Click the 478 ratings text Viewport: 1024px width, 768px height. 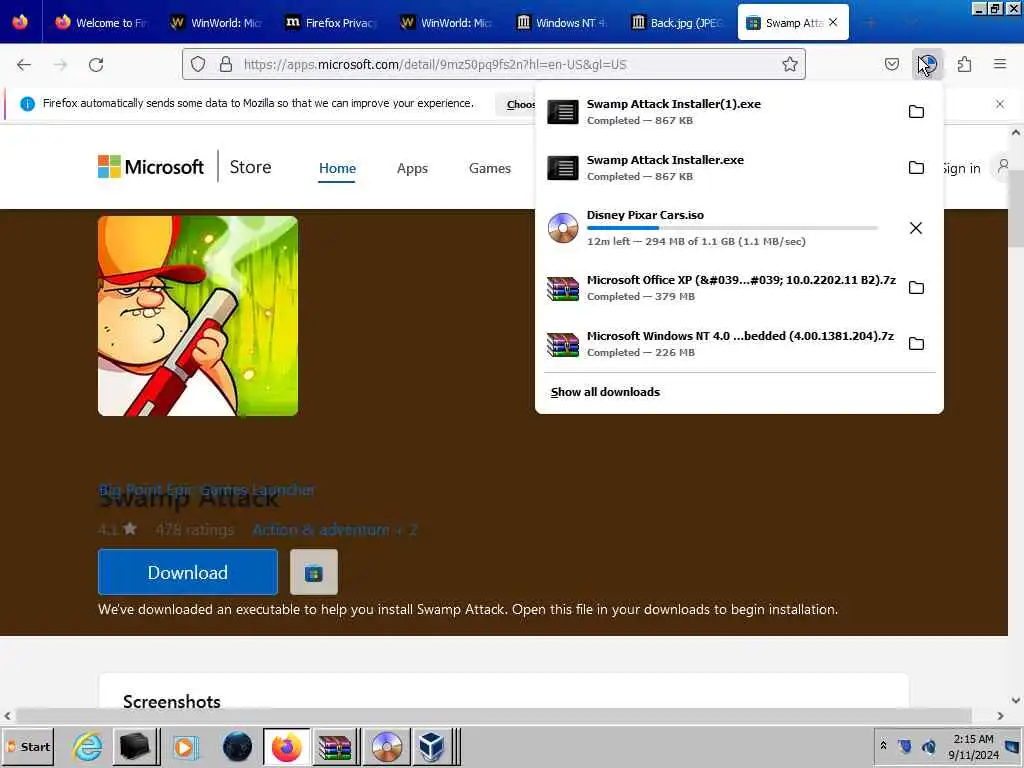[x=195, y=530]
